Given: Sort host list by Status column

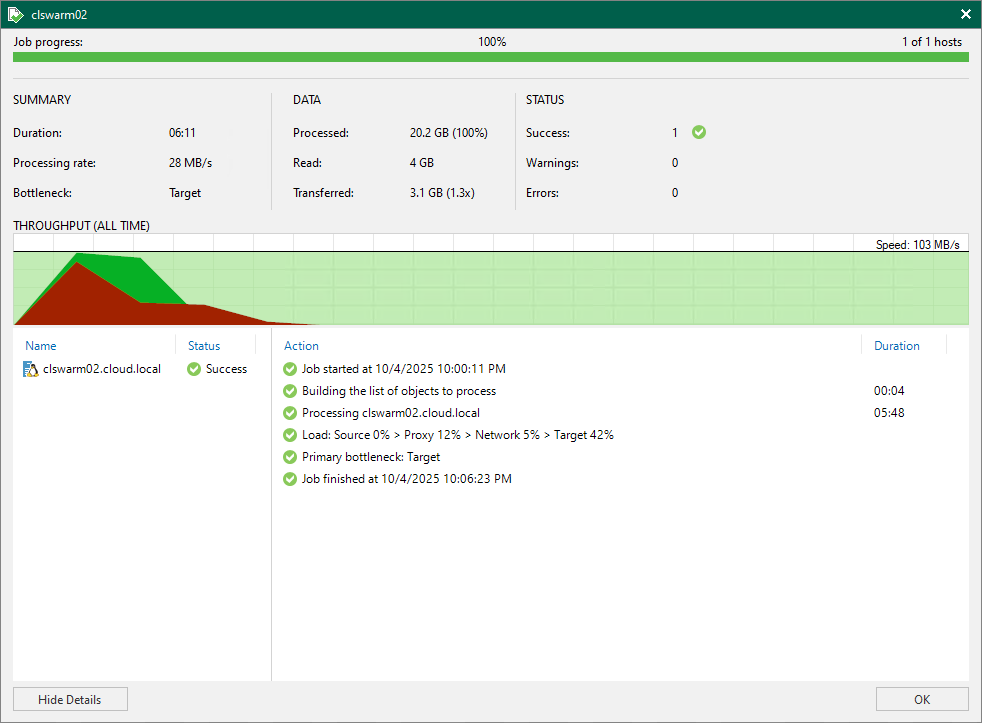Looking at the screenshot, I should click(204, 346).
